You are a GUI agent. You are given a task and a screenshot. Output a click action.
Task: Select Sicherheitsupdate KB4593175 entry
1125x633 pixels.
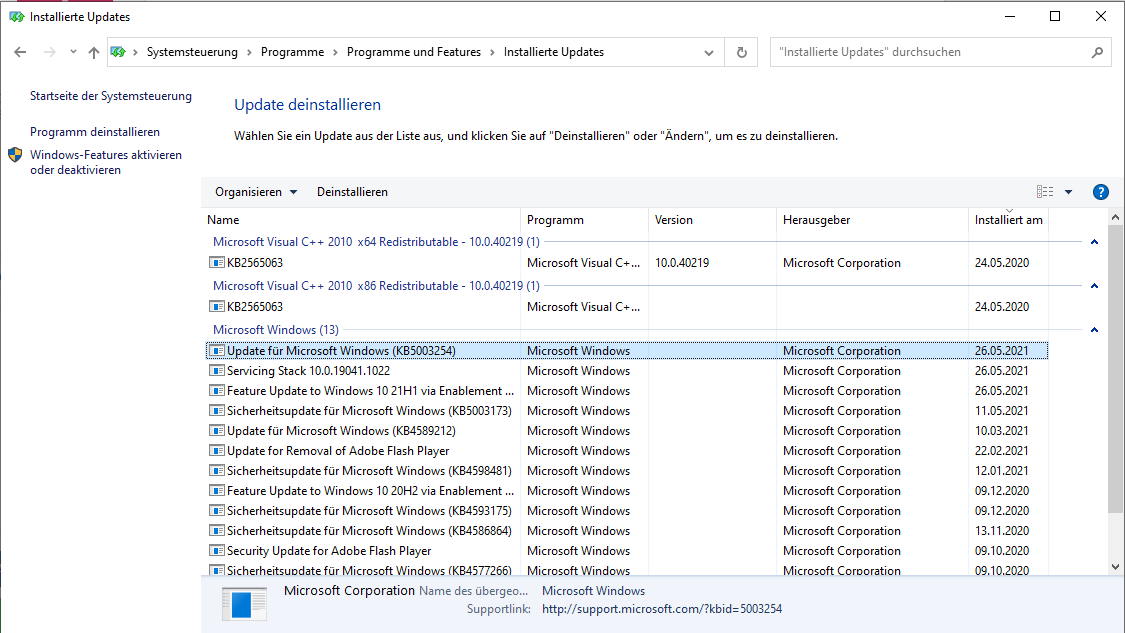coord(626,511)
